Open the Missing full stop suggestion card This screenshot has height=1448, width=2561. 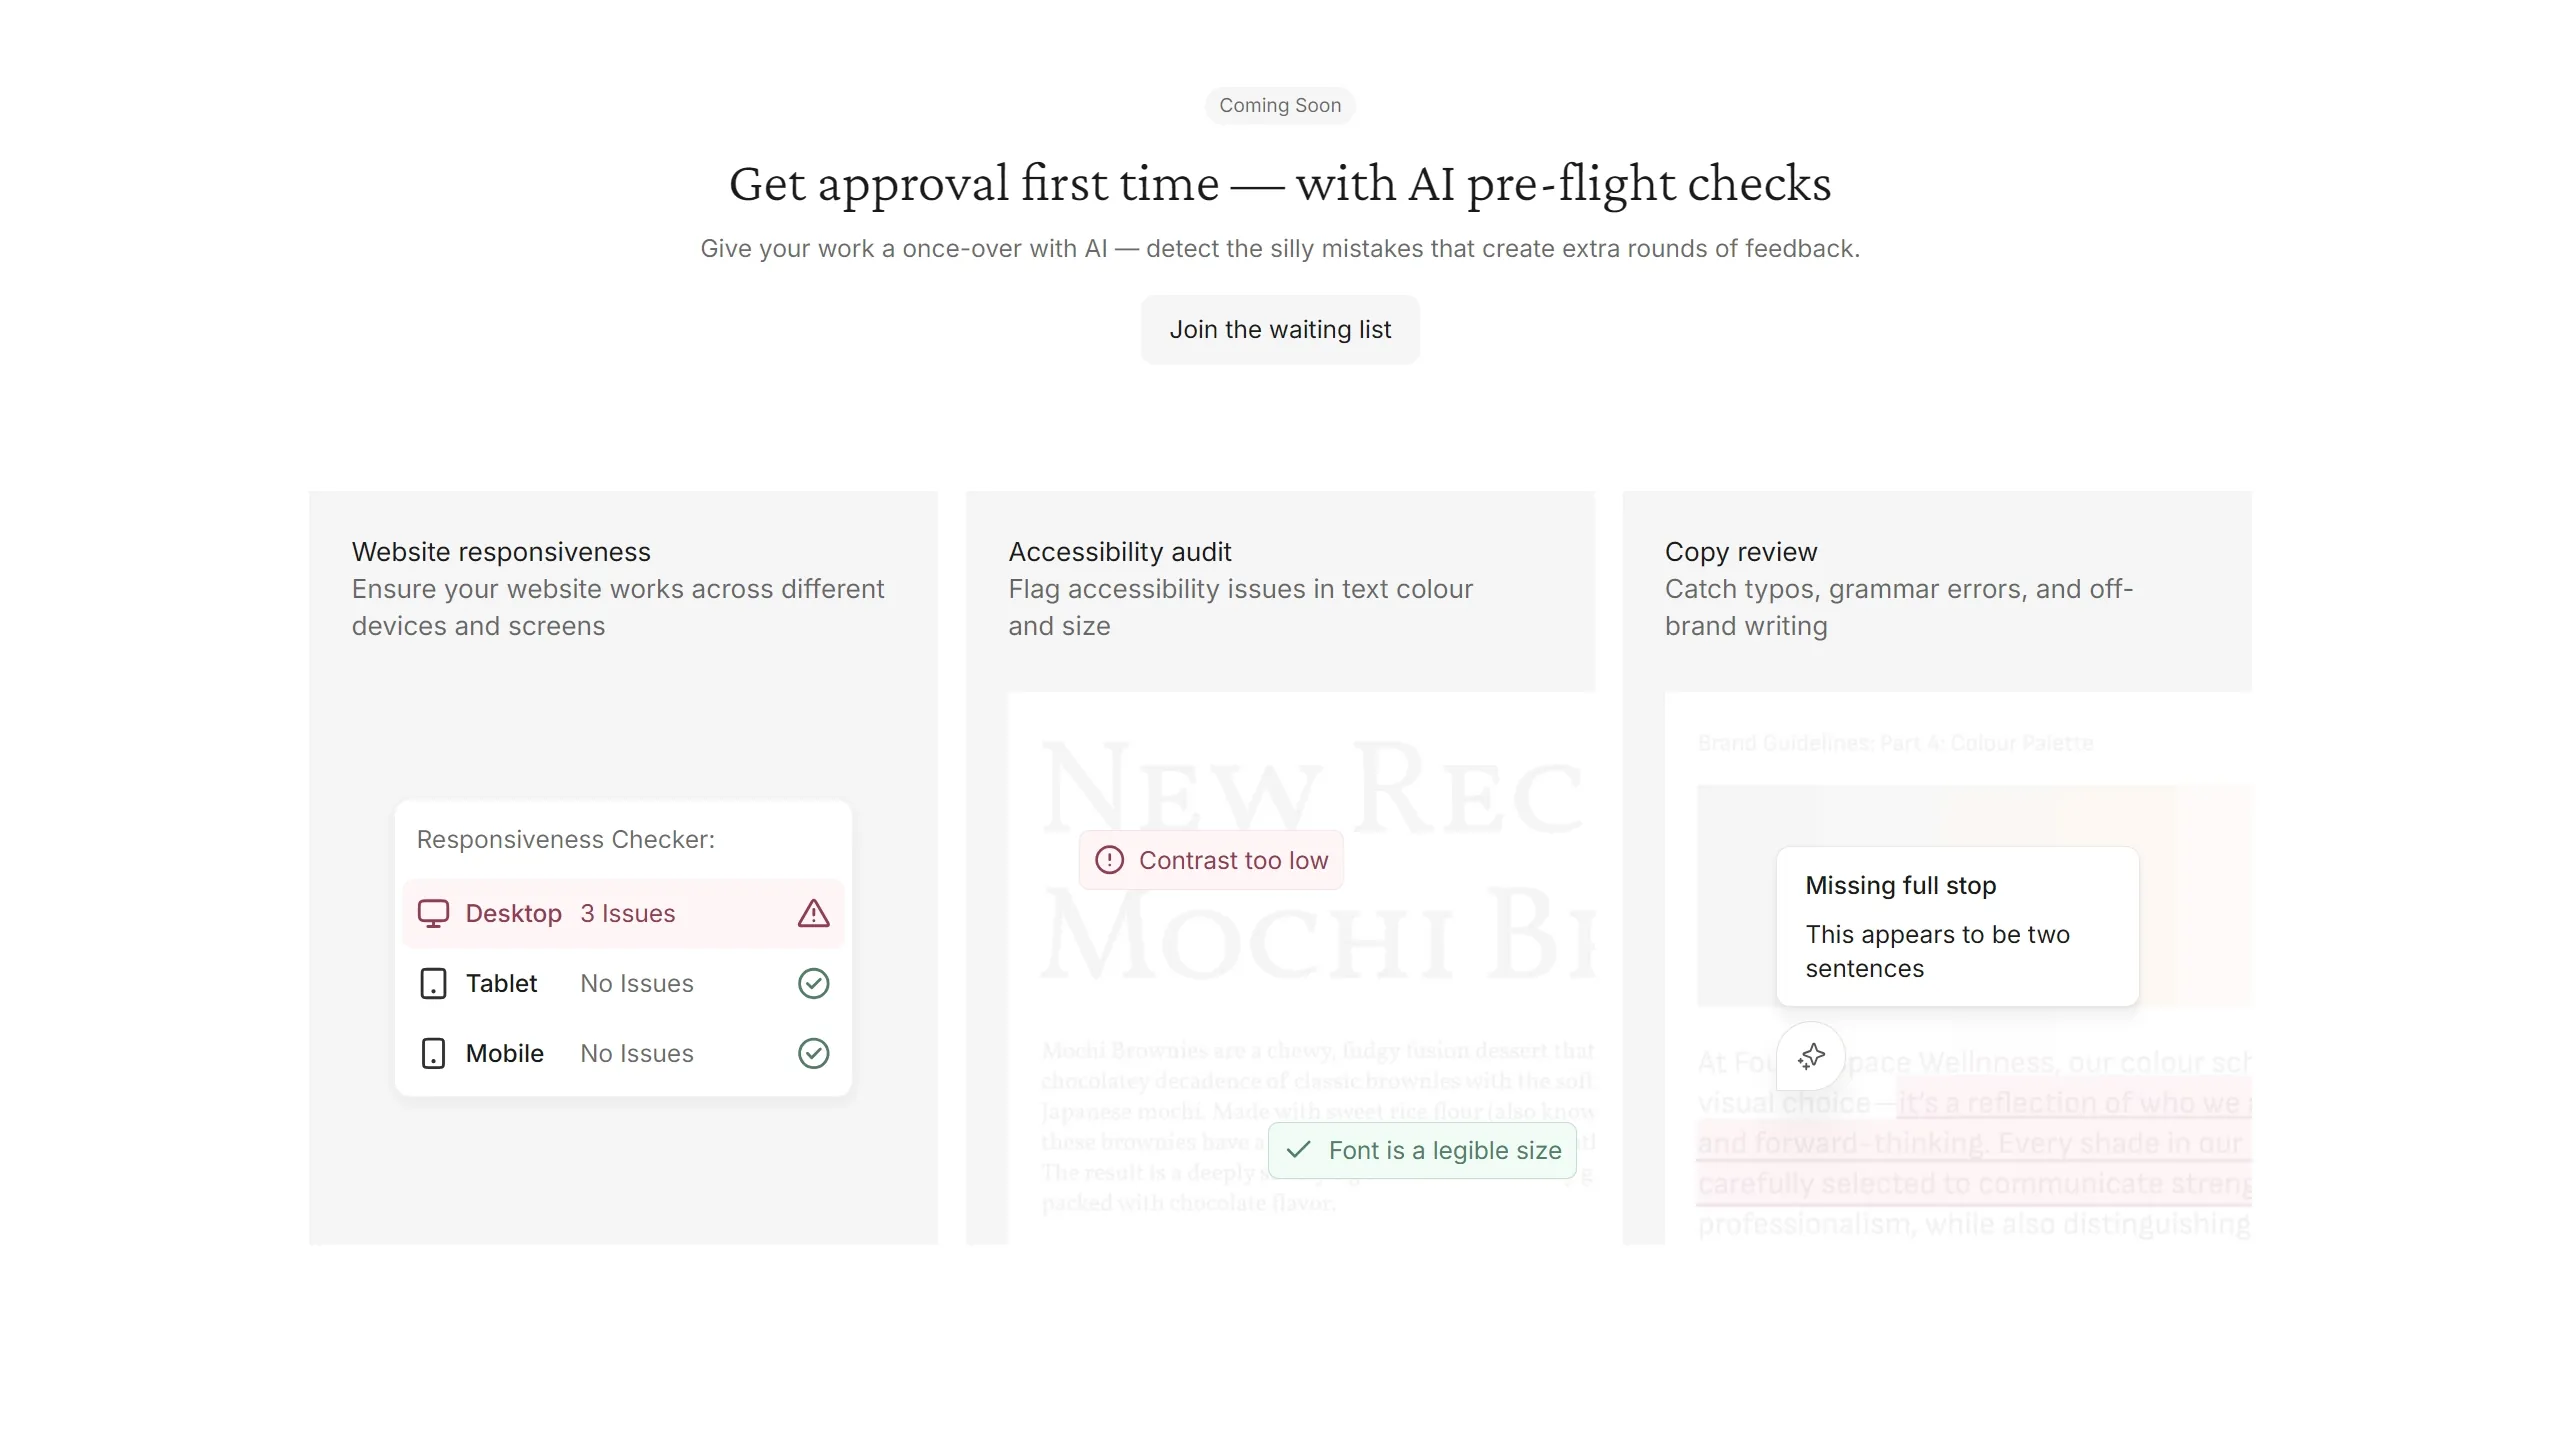tap(1956, 926)
